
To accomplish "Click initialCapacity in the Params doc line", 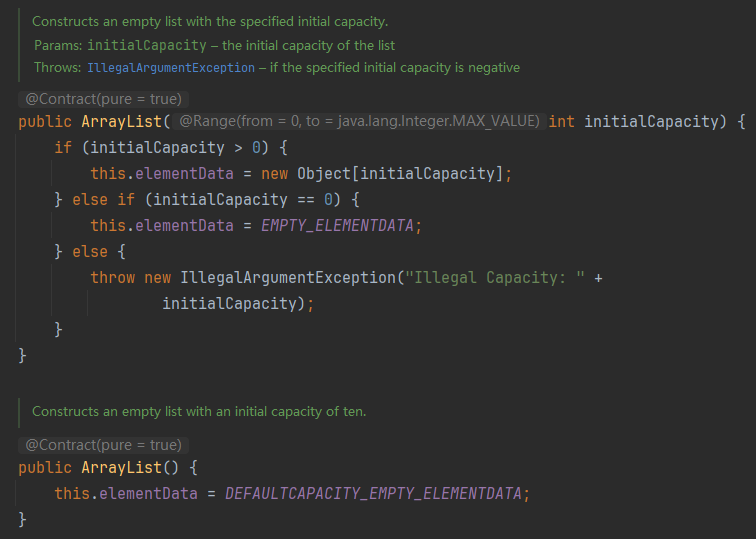I will (x=147, y=45).
